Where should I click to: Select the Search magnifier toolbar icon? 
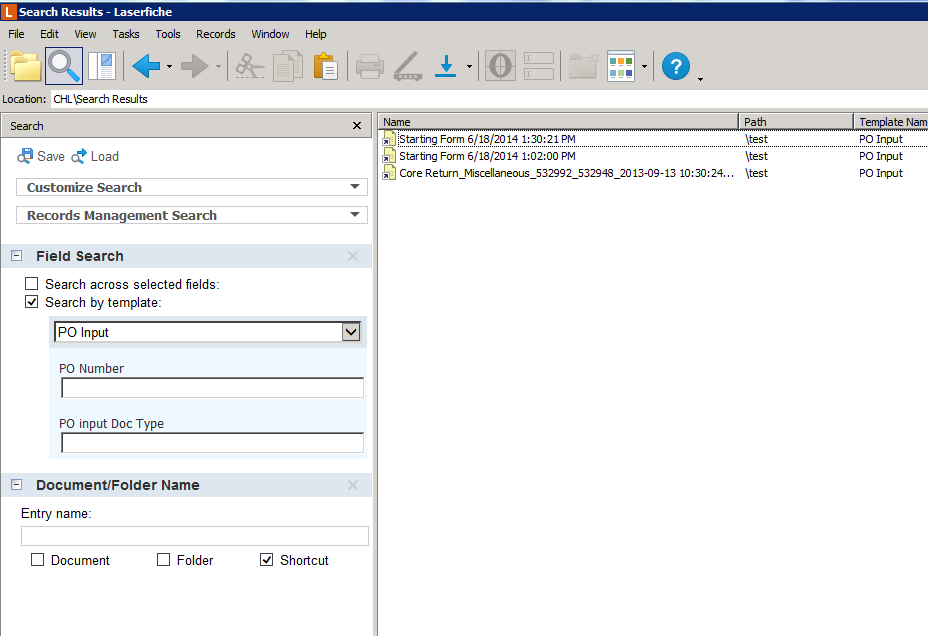coord(64,66)
